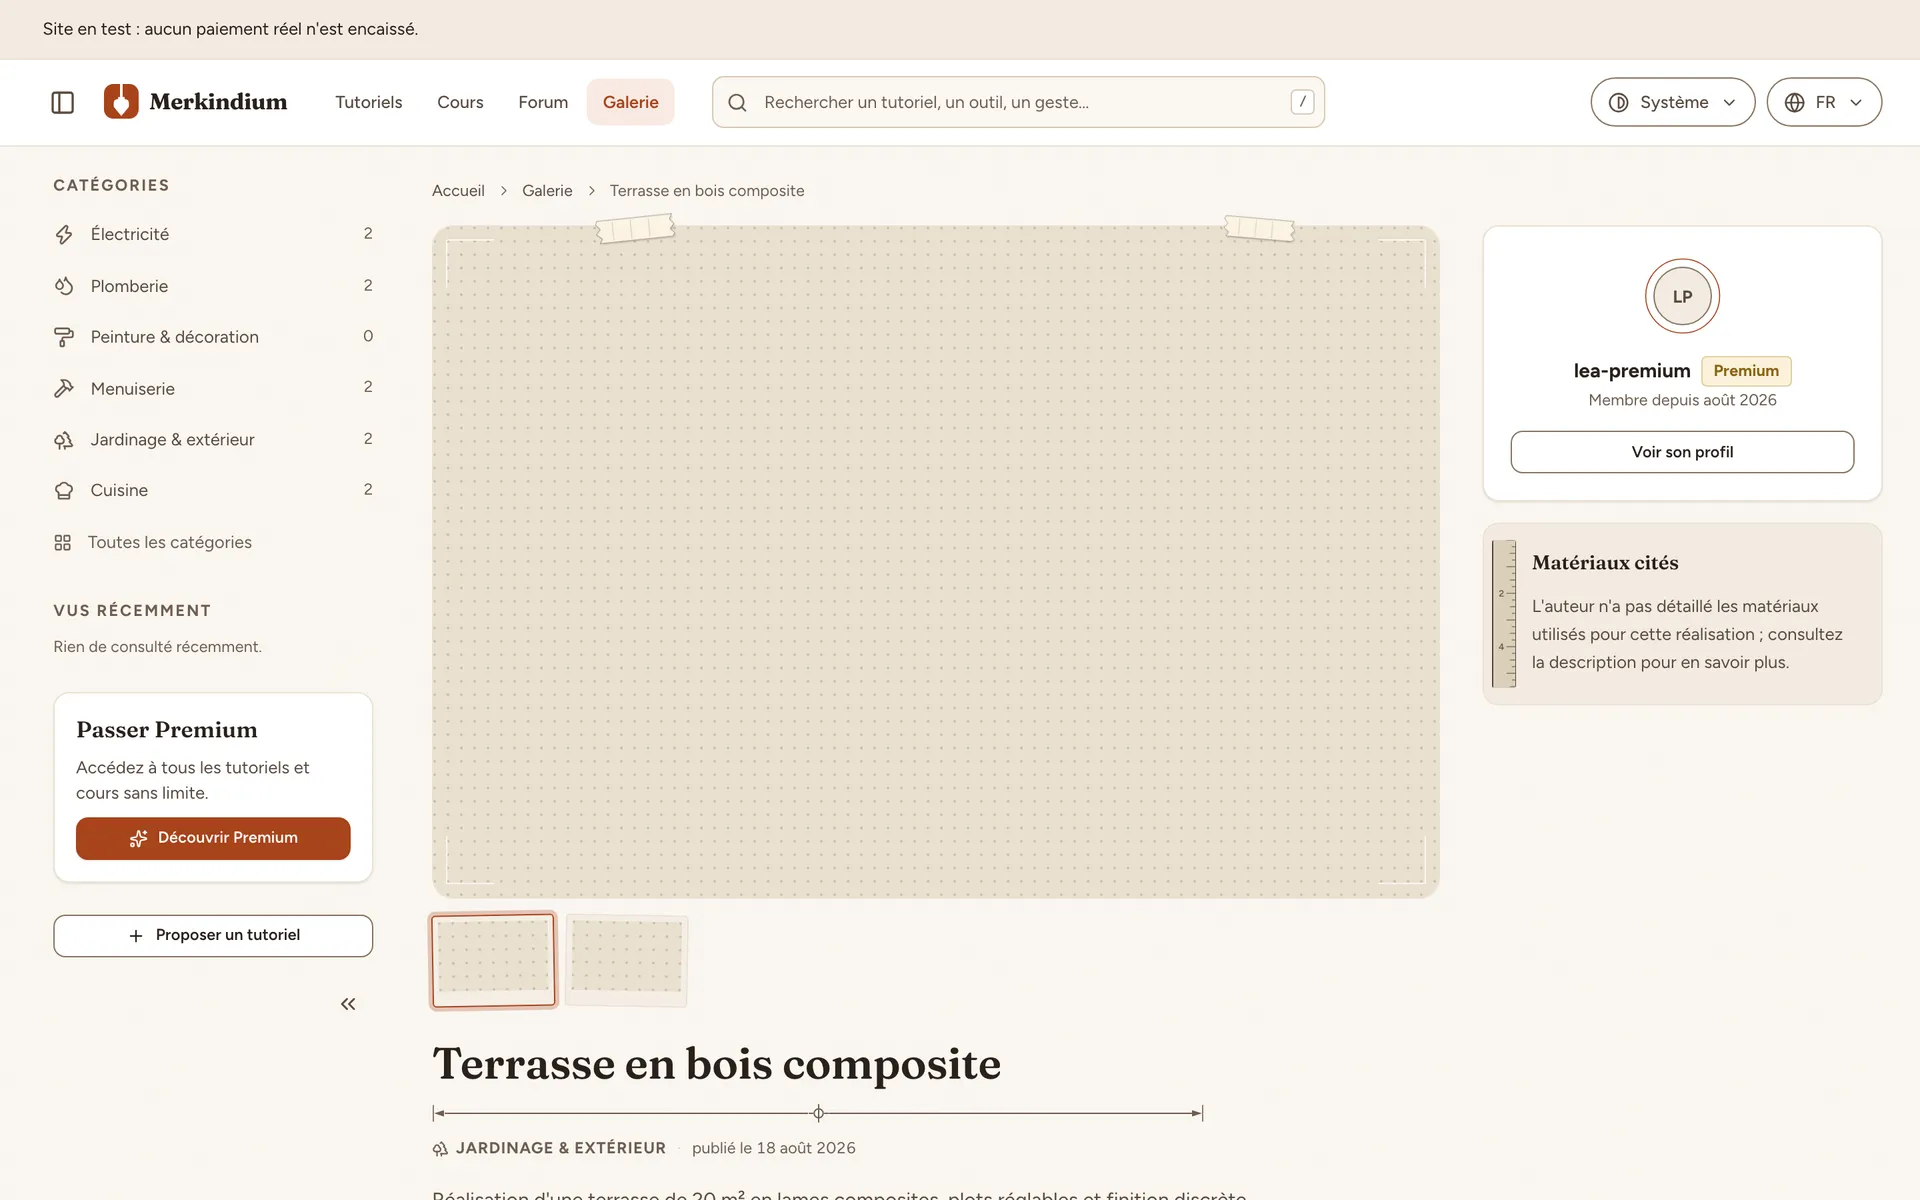Open the Électricité category
This screenshot has height=1200, width=1920.
[x=213, y=234]
